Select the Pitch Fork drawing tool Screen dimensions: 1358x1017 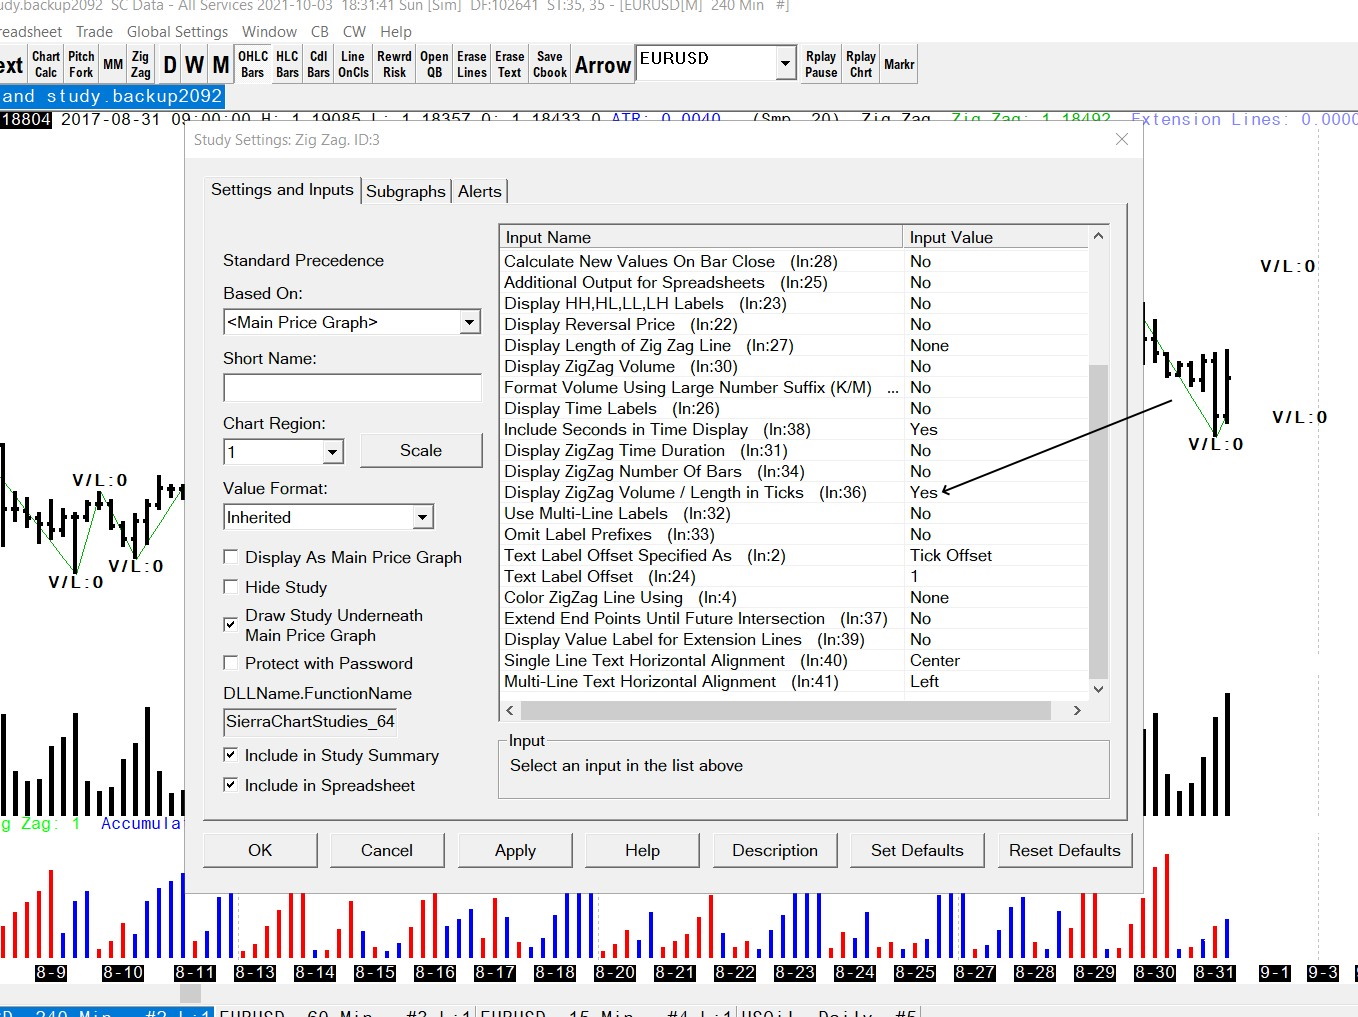tap(81, 64)
